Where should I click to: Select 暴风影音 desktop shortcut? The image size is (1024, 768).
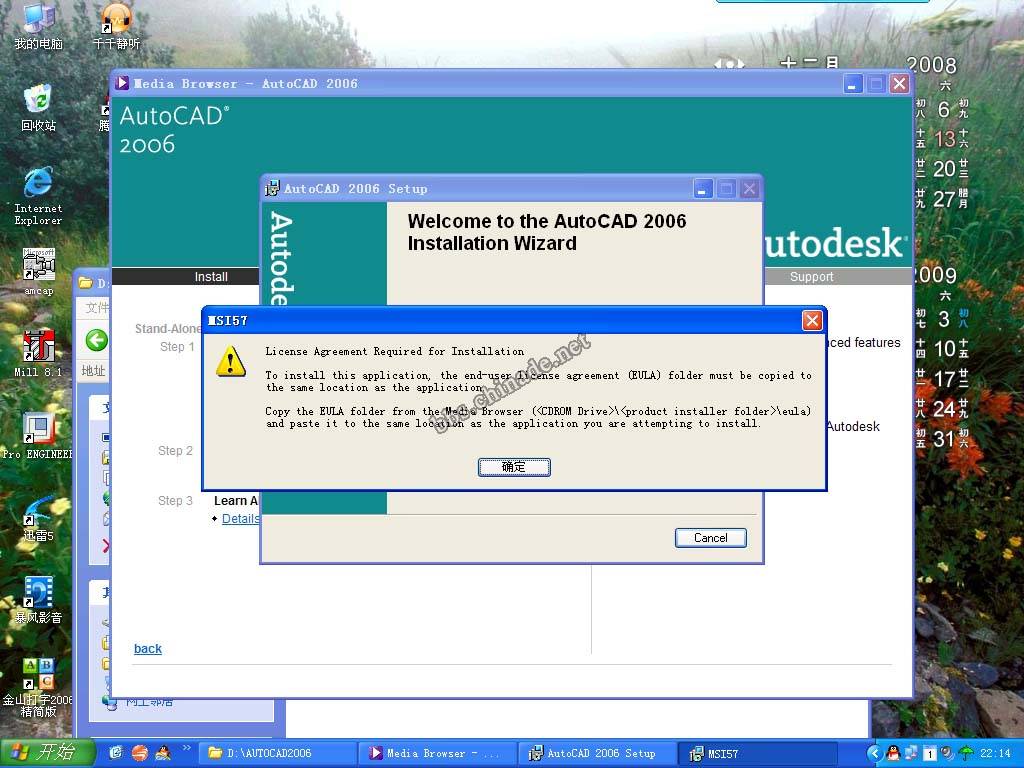(38, 600)
